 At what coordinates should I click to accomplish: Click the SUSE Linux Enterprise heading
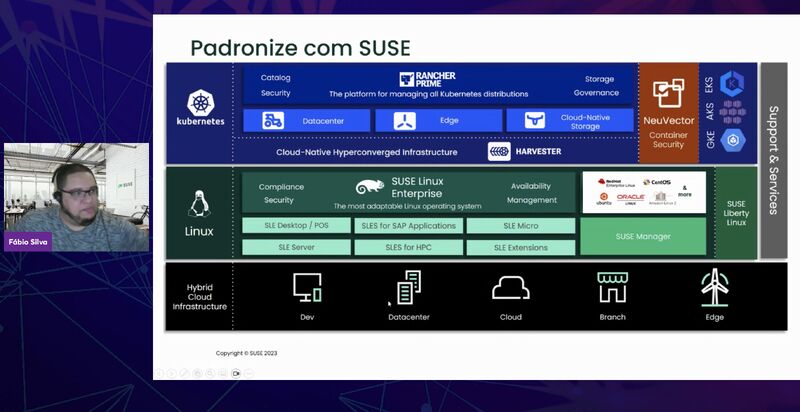click(x=417, y=187)
